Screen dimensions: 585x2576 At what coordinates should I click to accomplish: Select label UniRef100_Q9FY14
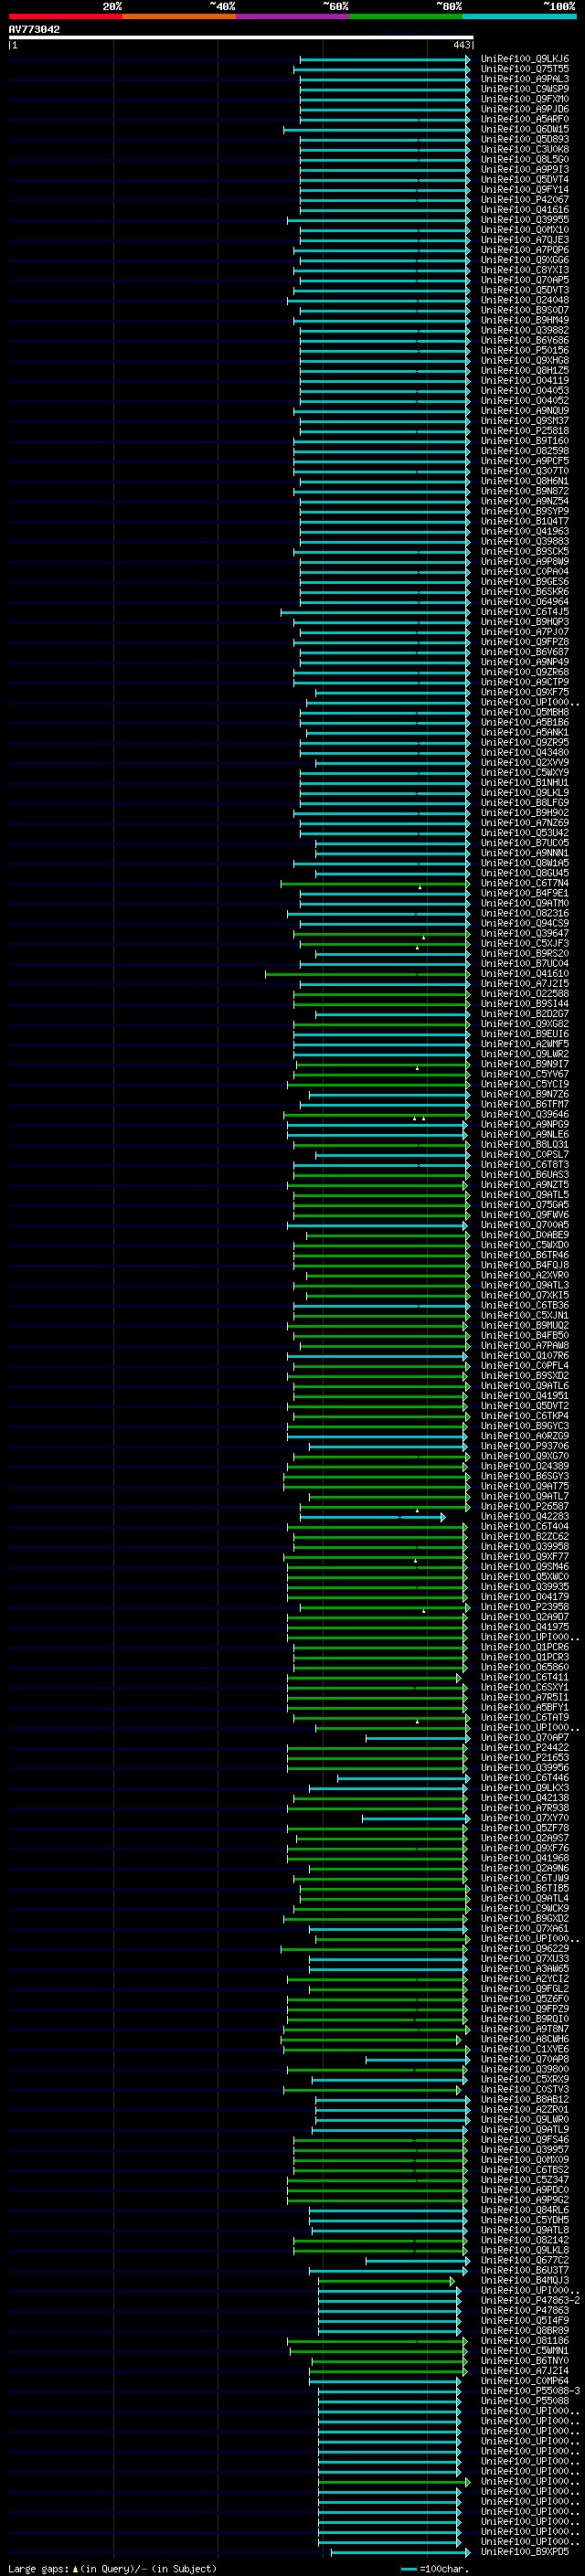(x=525, y=190)
